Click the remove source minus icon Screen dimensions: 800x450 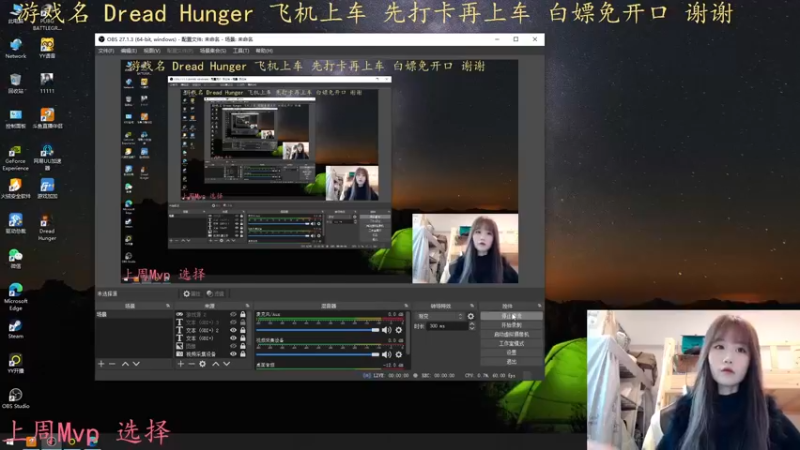coord(191,364)
